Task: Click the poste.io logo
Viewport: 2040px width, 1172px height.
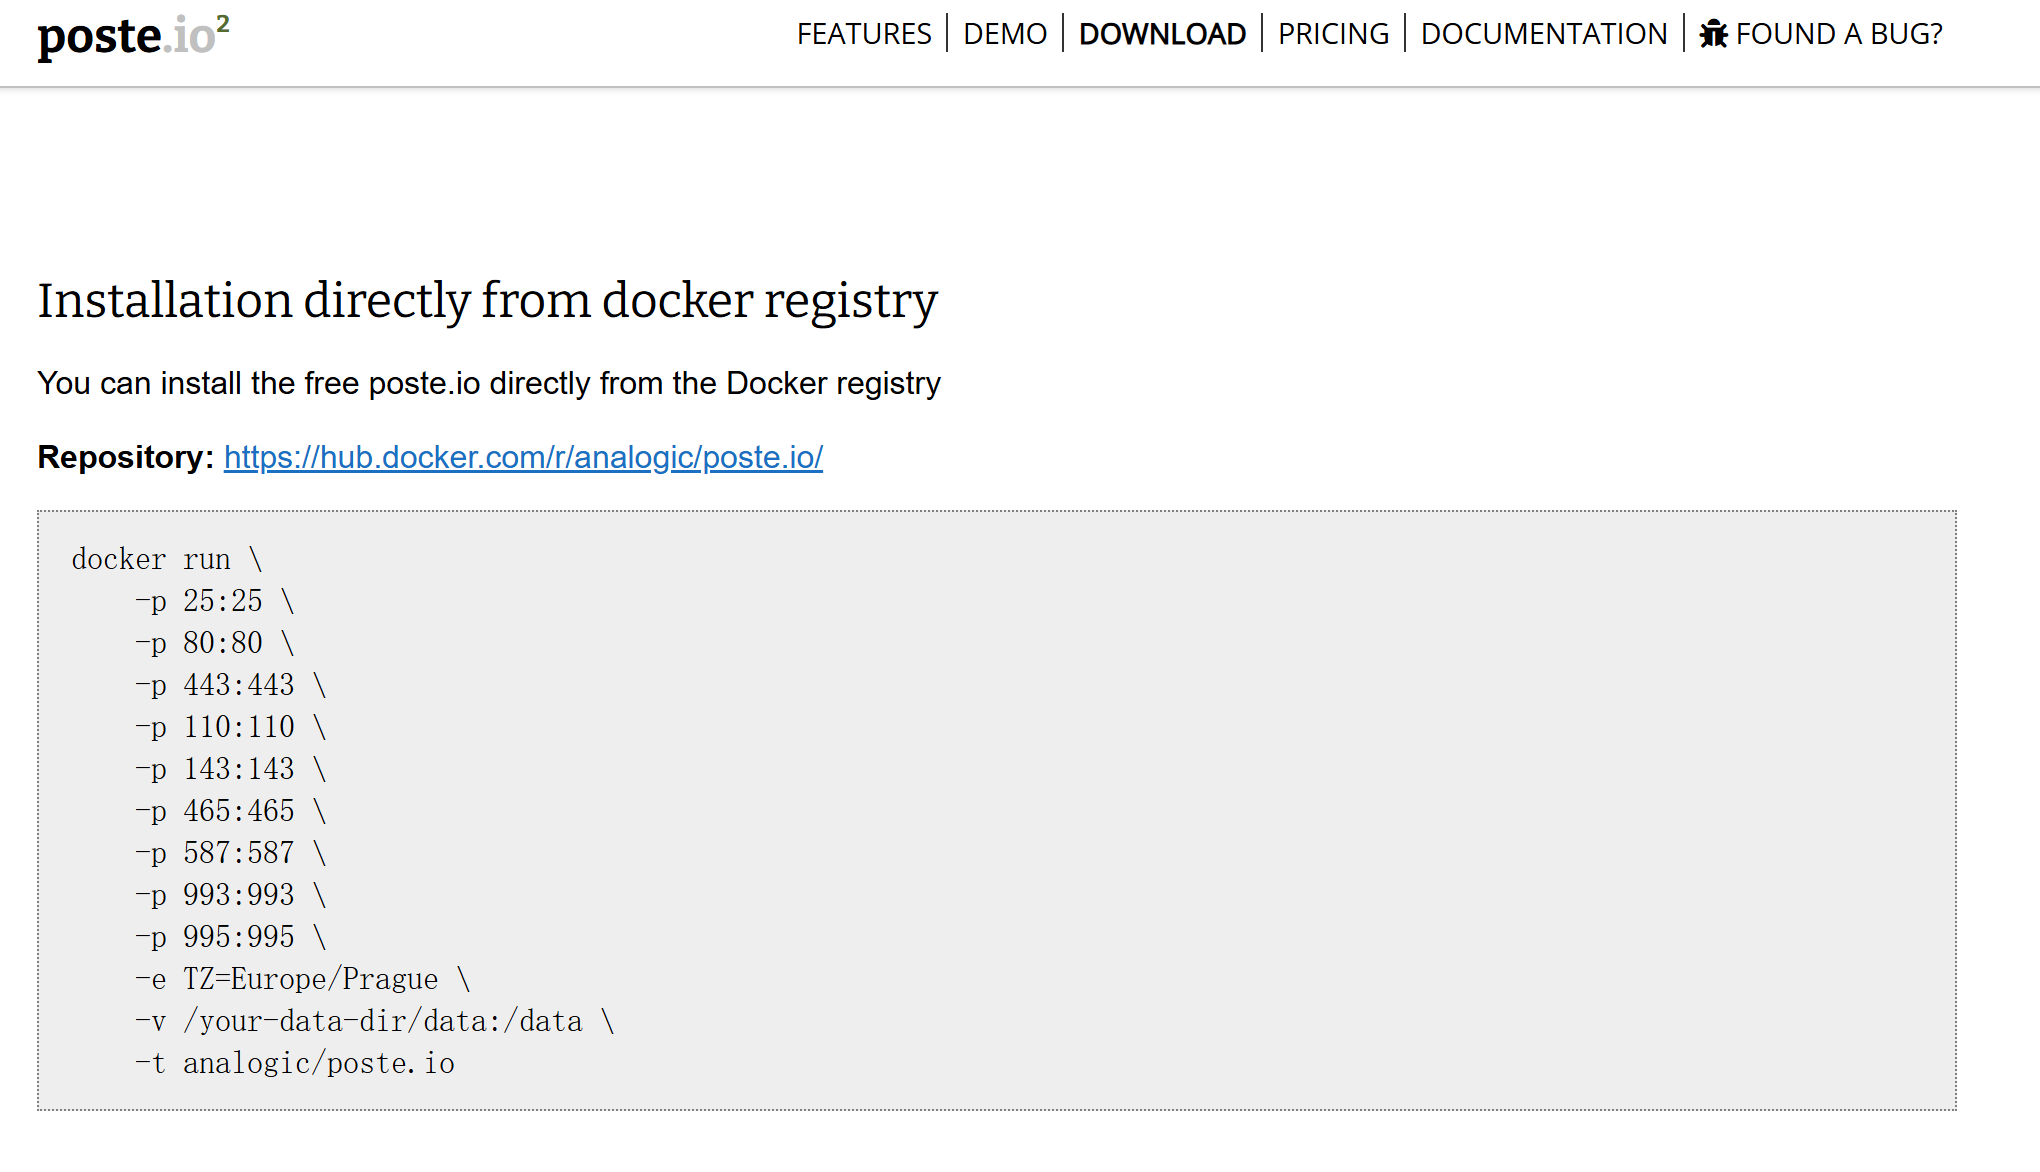Action: tap(134, 36)
